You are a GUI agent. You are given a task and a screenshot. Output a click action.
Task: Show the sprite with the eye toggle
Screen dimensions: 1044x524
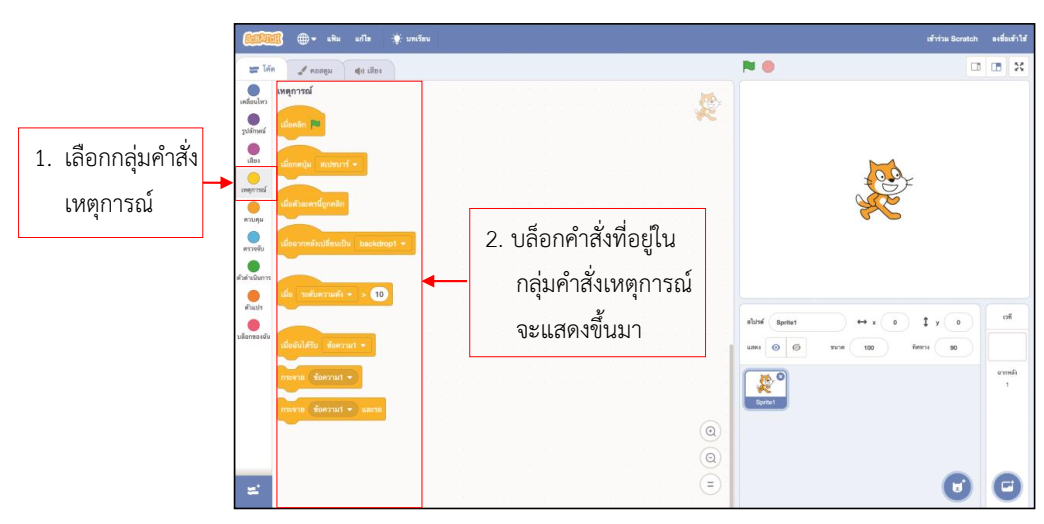[775, 347]
